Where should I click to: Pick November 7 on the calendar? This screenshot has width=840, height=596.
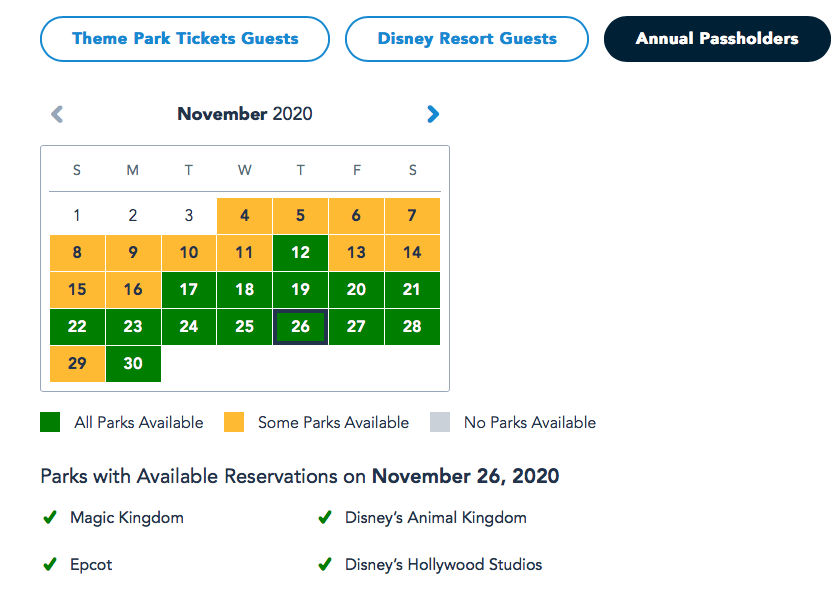coord(412,216)
